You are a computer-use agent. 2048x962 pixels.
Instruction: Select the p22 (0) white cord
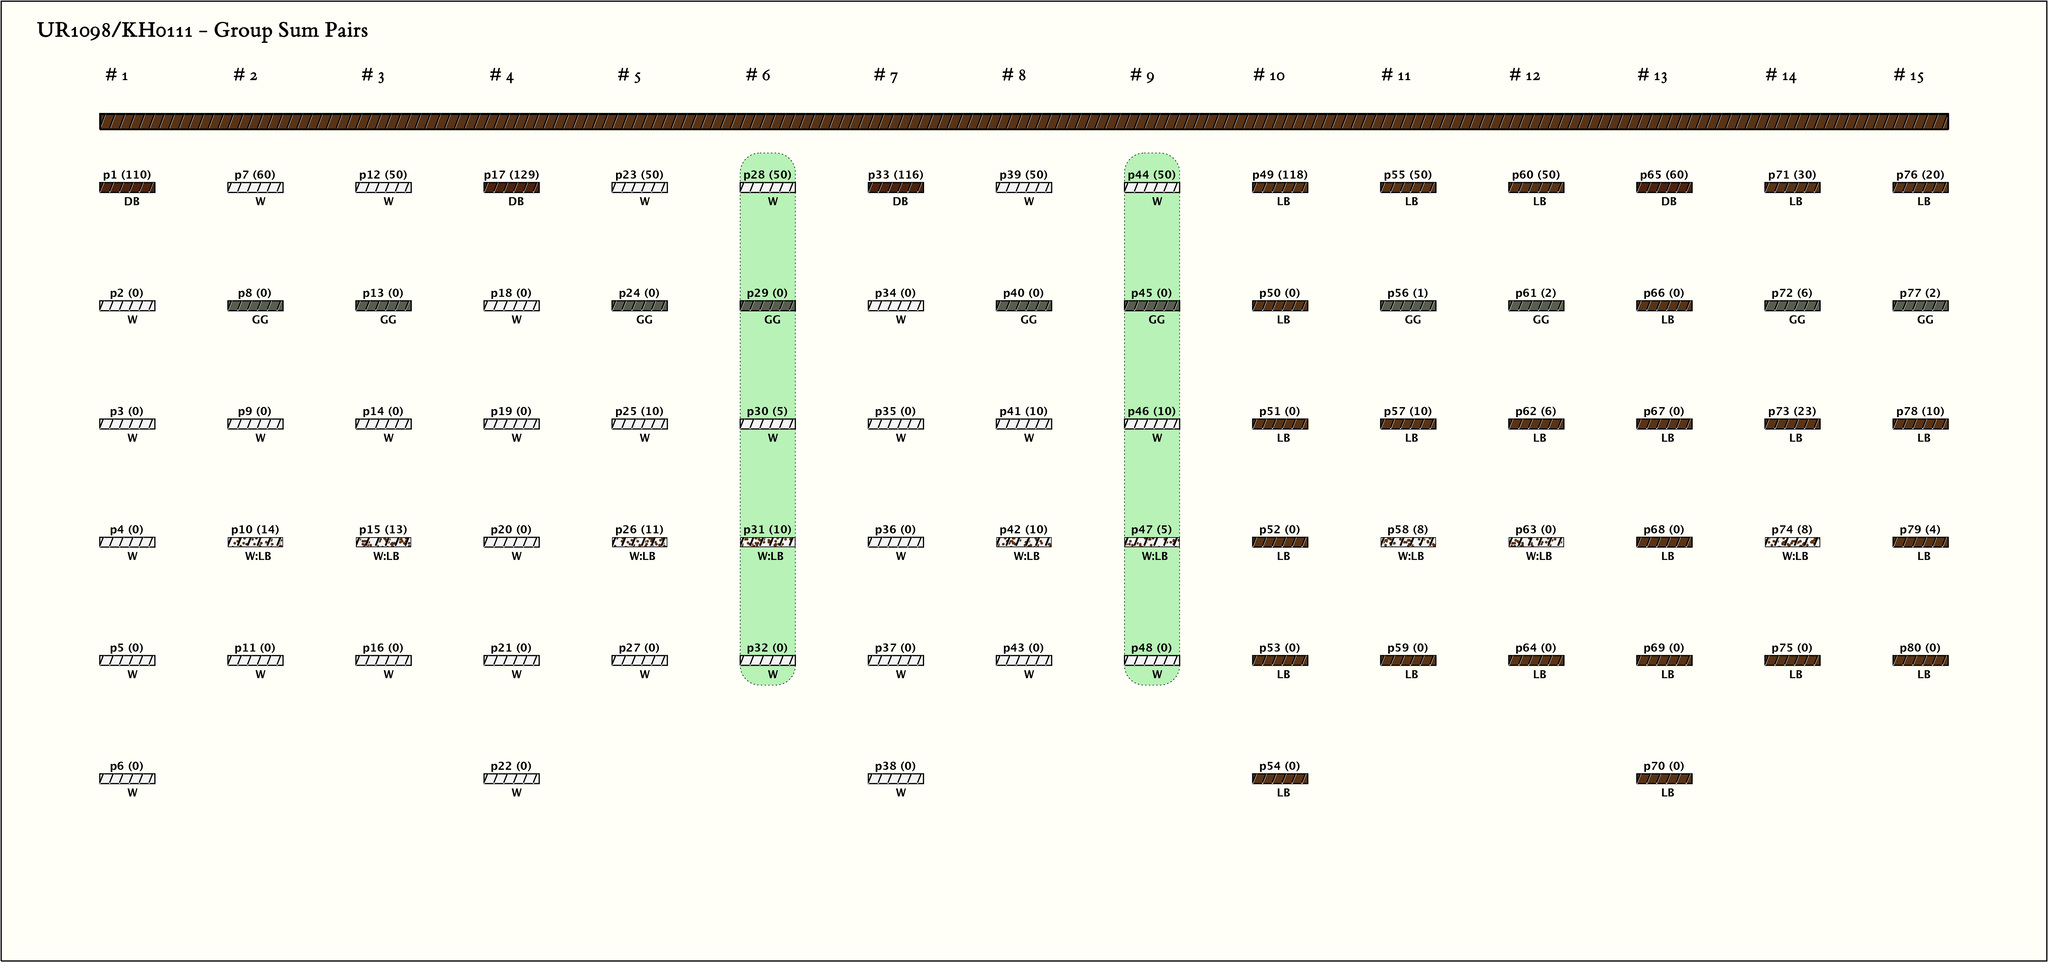click(511, 779)
